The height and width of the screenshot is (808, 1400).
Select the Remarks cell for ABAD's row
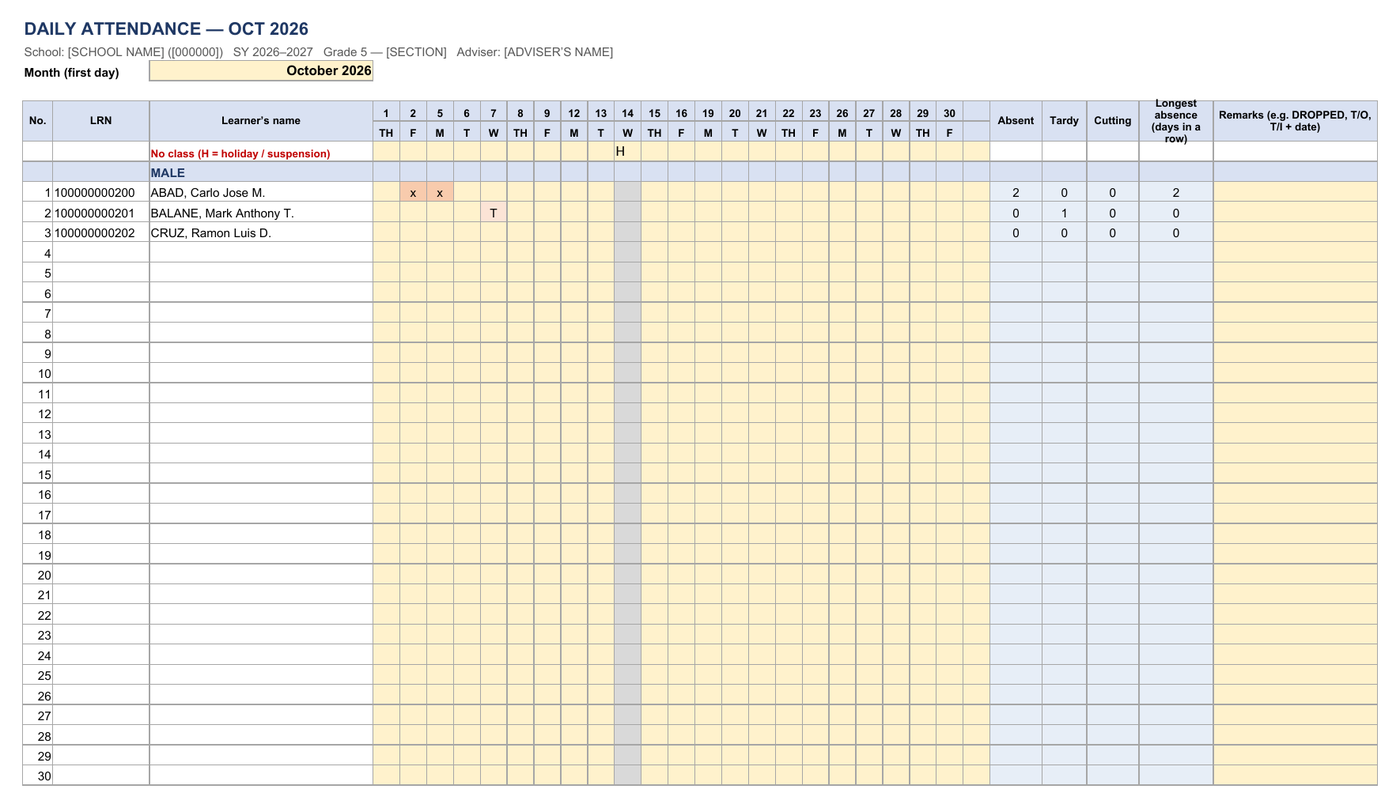point(1295,193)
